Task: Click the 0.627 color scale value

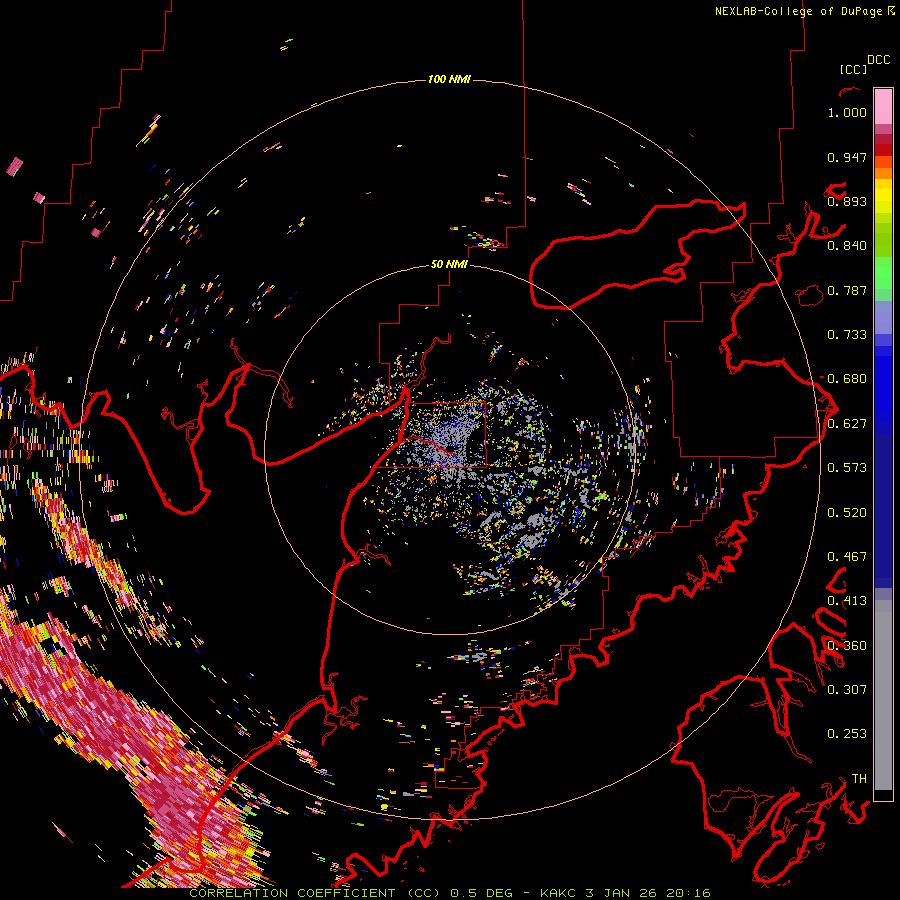Action: pyautogui.click(x=847, y=424)
